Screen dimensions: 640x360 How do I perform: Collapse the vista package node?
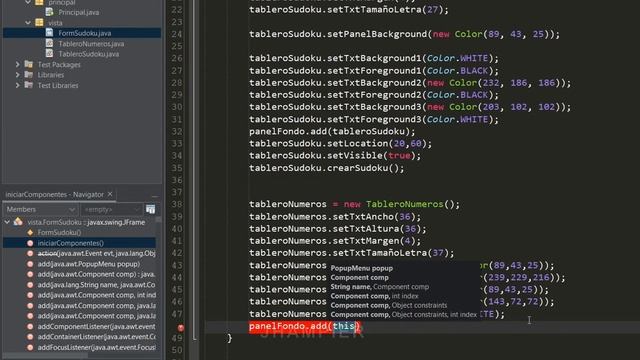[x=28, y=22]
